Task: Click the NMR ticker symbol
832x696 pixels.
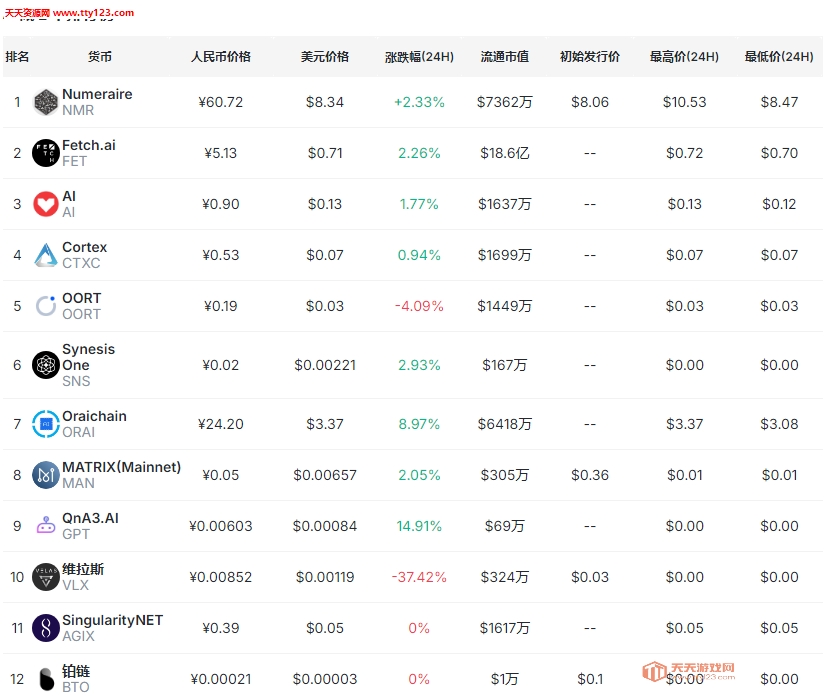Action: 78,110
